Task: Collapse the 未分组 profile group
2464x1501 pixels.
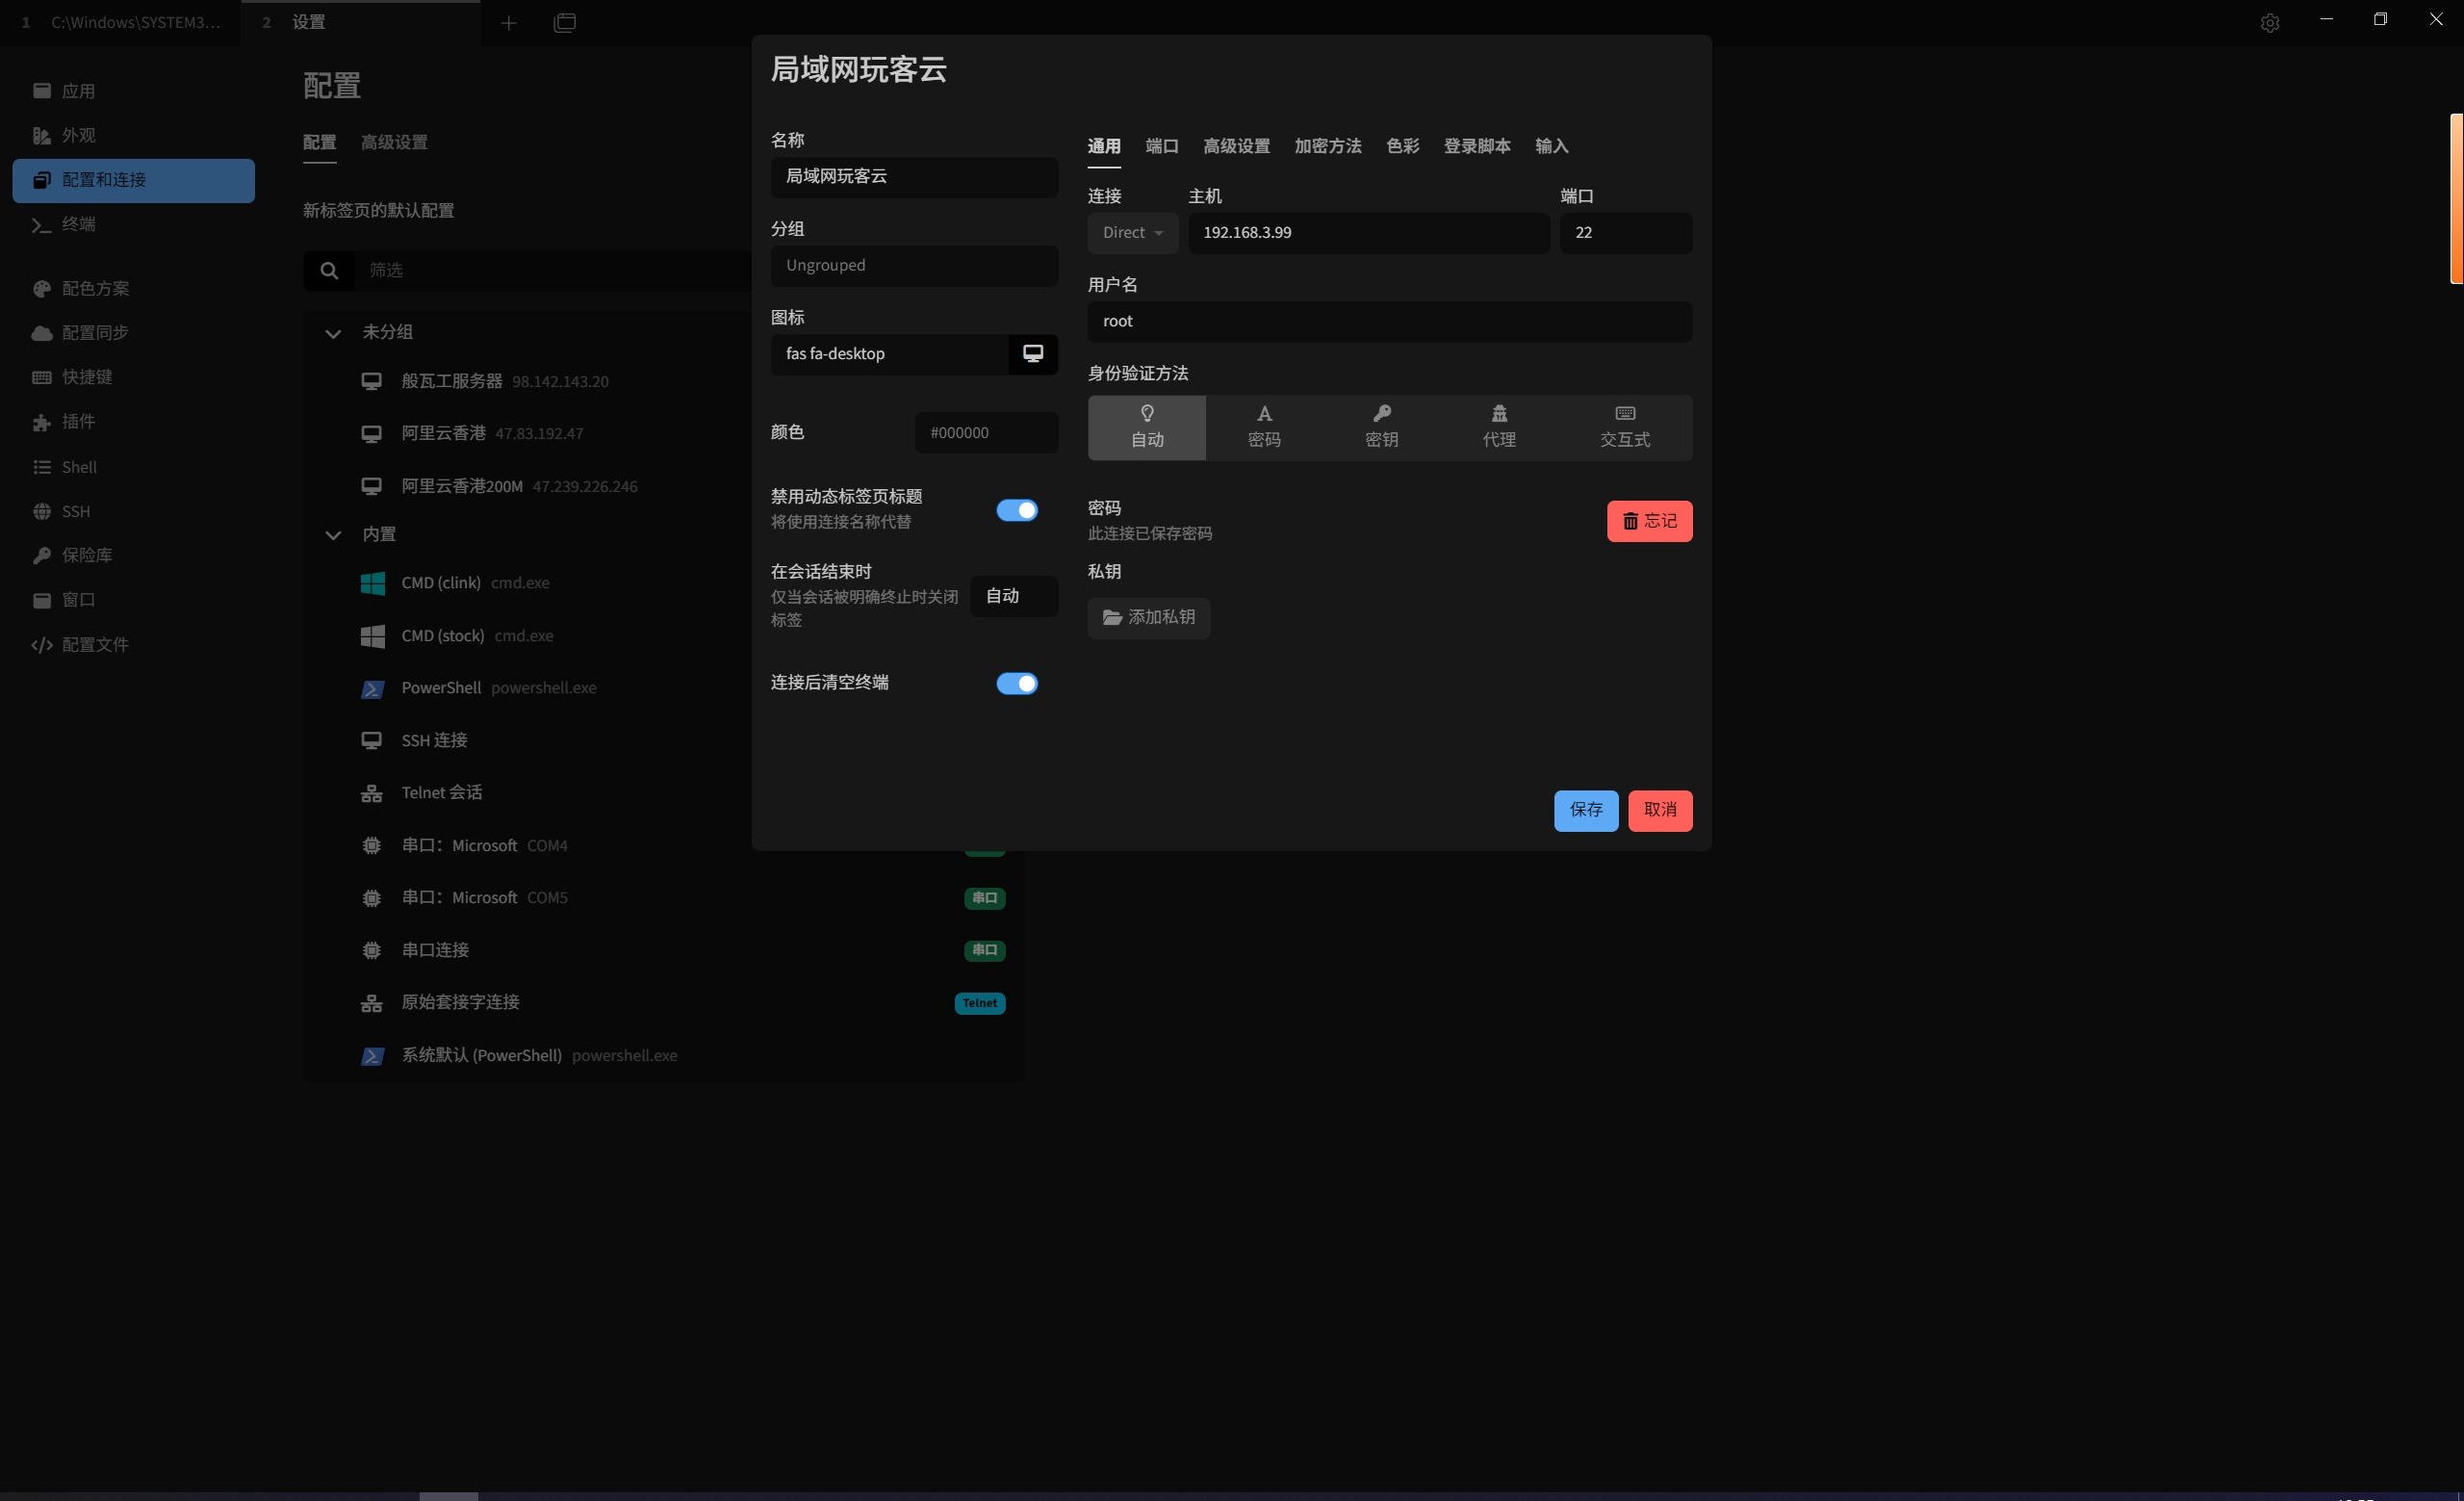Action: click(x=333, y=333)
